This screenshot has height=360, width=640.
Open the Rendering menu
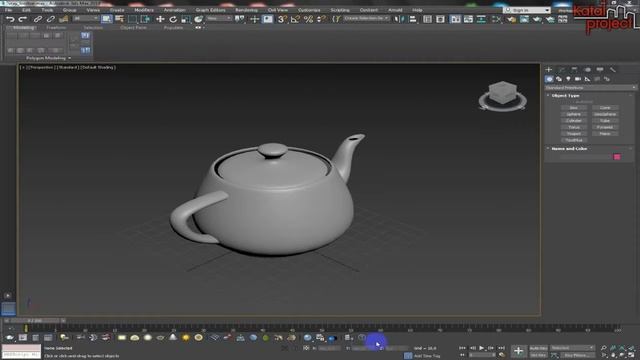coord(246,10)
